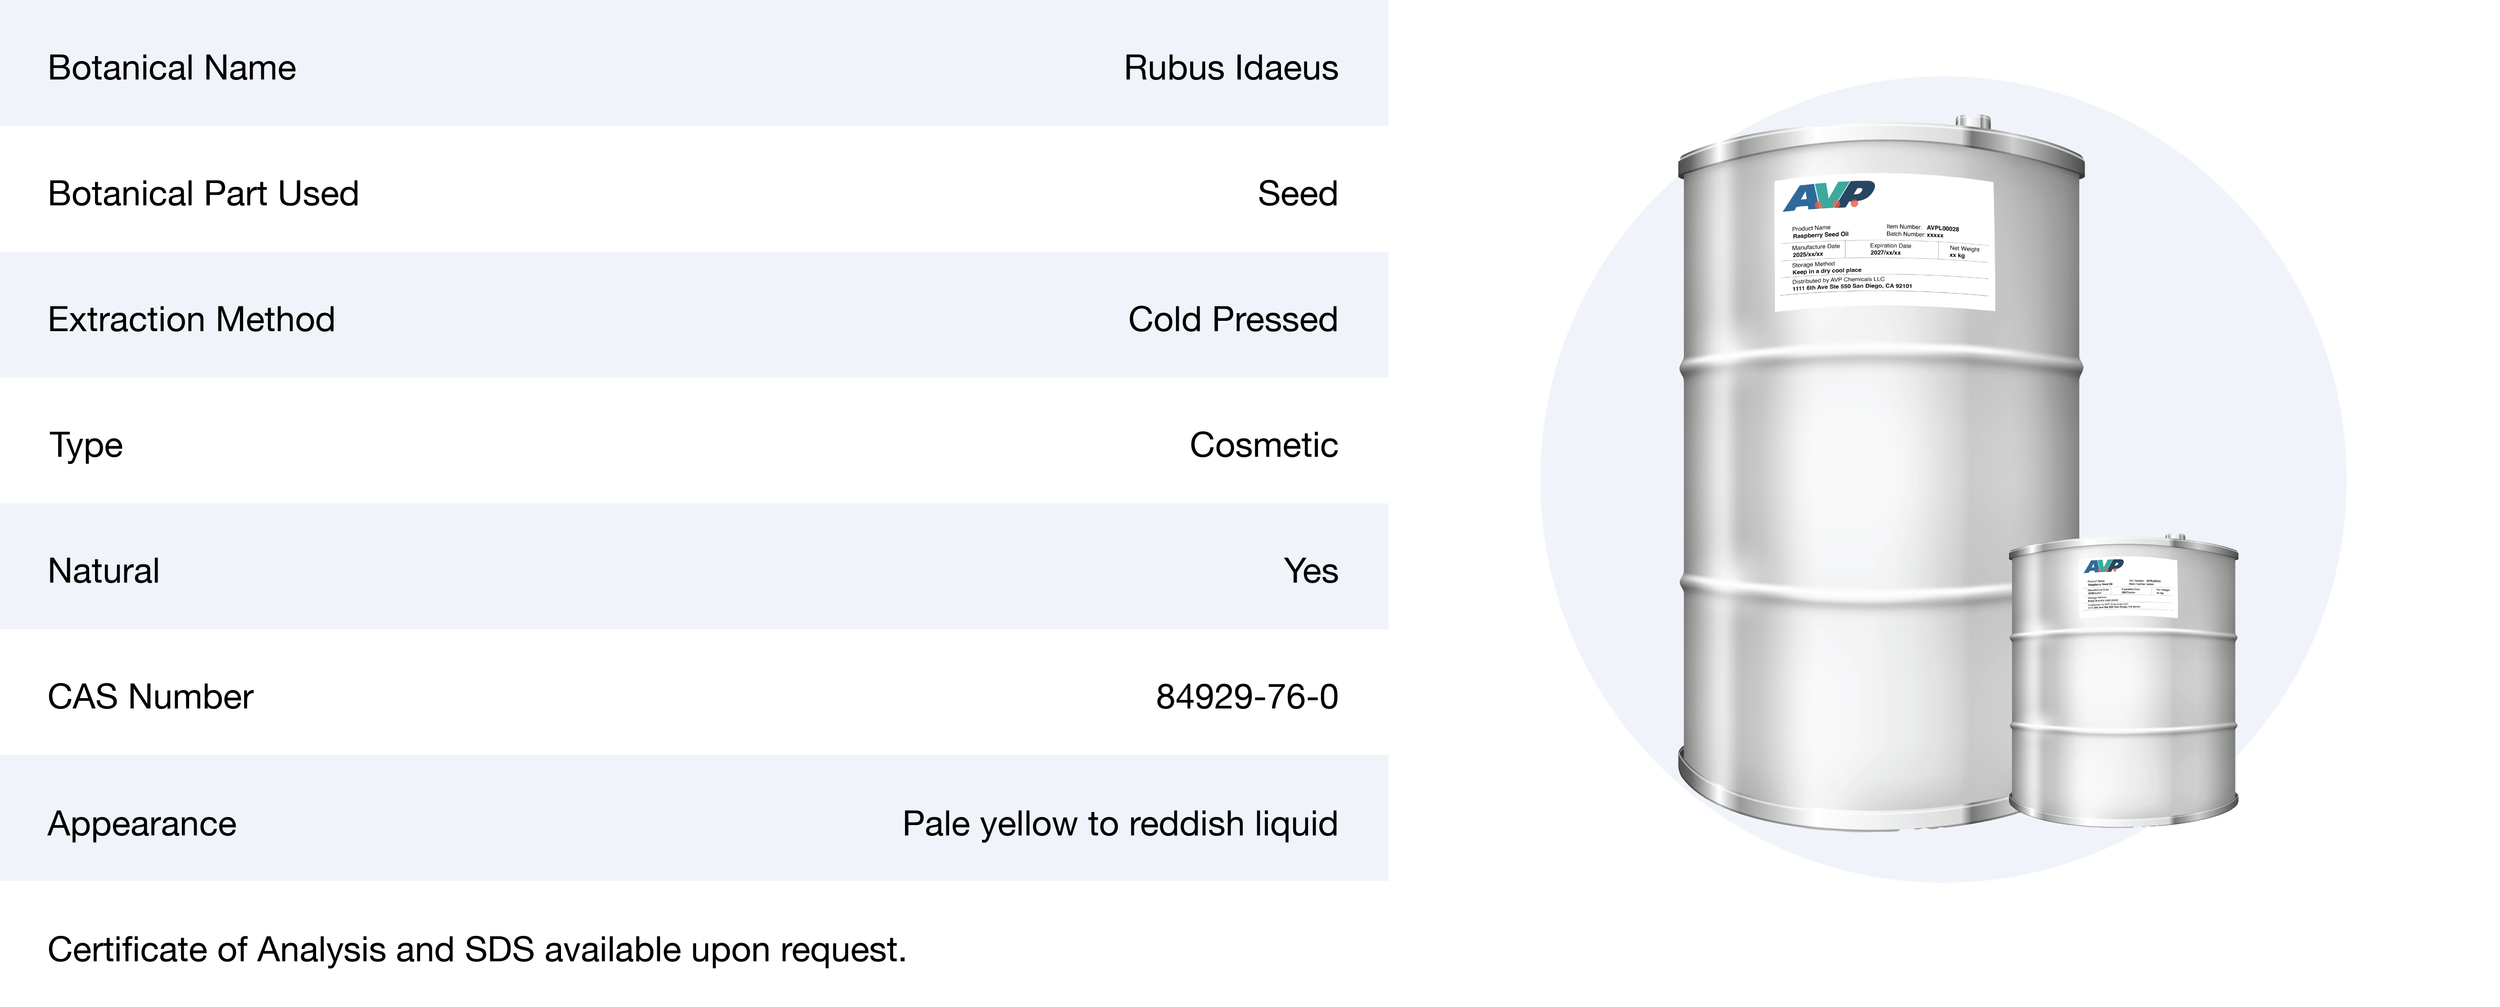This screenshot has width=2500, height=1007.
Task: Click the CAS number 84929-76-0
Action: (x=1246, y=697)
